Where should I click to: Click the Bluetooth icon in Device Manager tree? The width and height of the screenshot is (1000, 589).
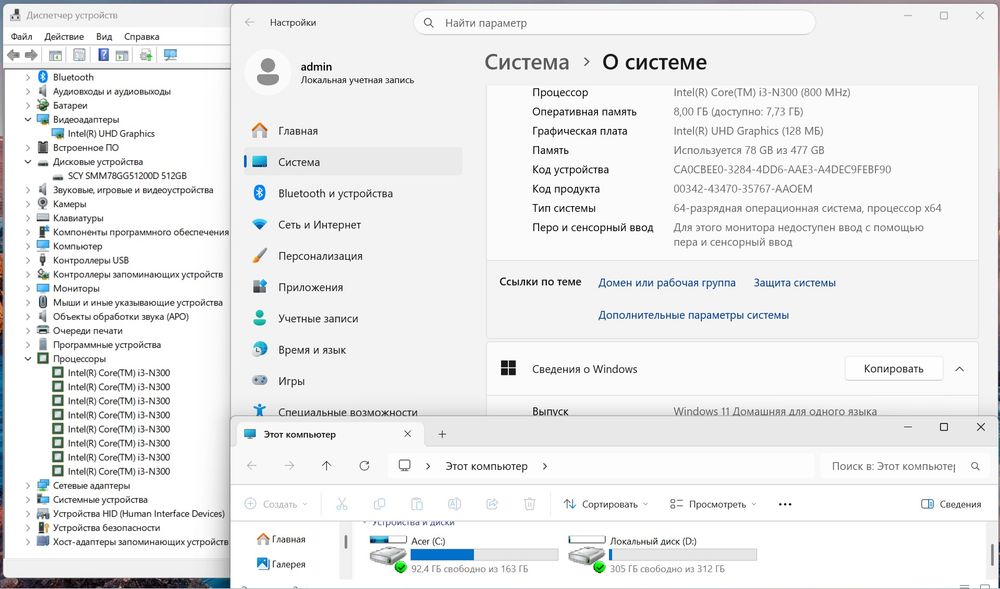pos(43,77)
